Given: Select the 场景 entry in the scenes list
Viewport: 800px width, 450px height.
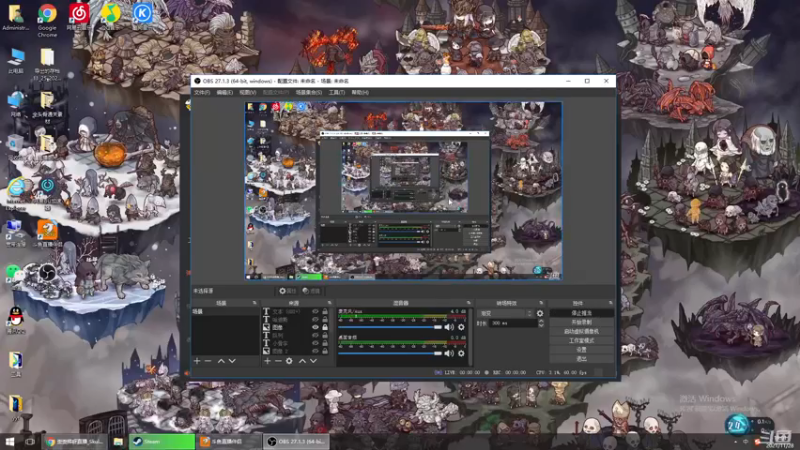Looking at the screenshot, I should (225, 311).
